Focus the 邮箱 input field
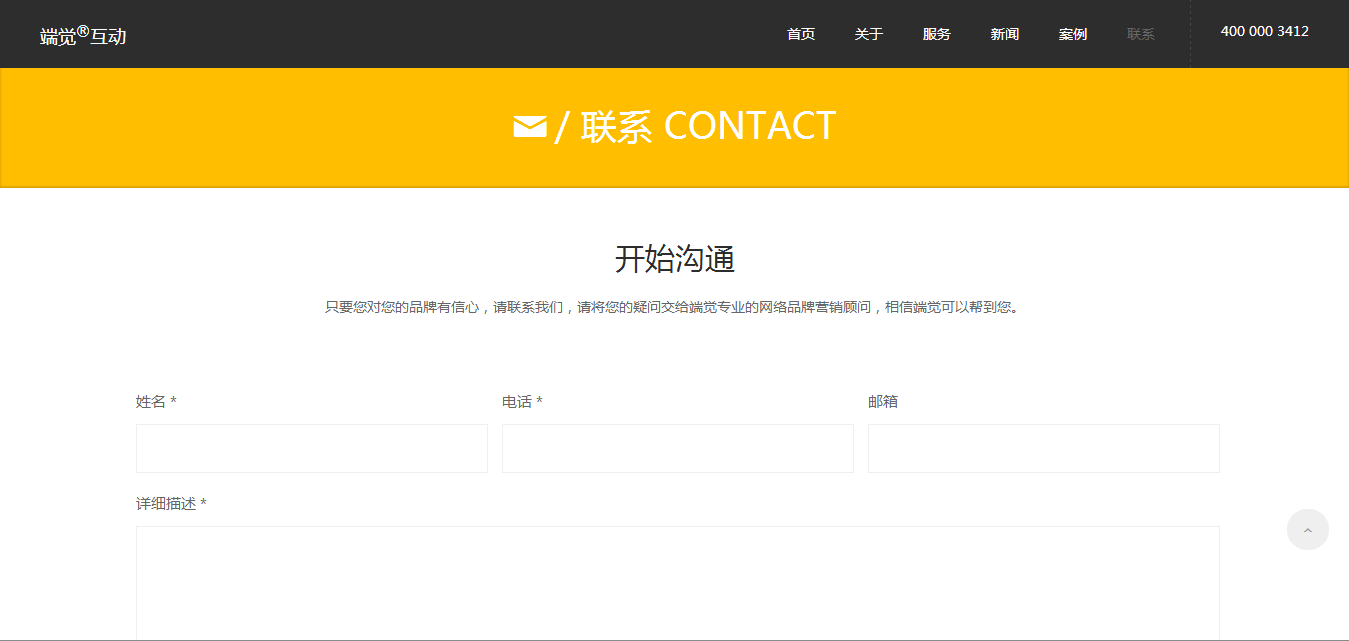Image resolution: width=1349 pixels, height=641 pixels. pyautogui.click(x=1044, y=448)
